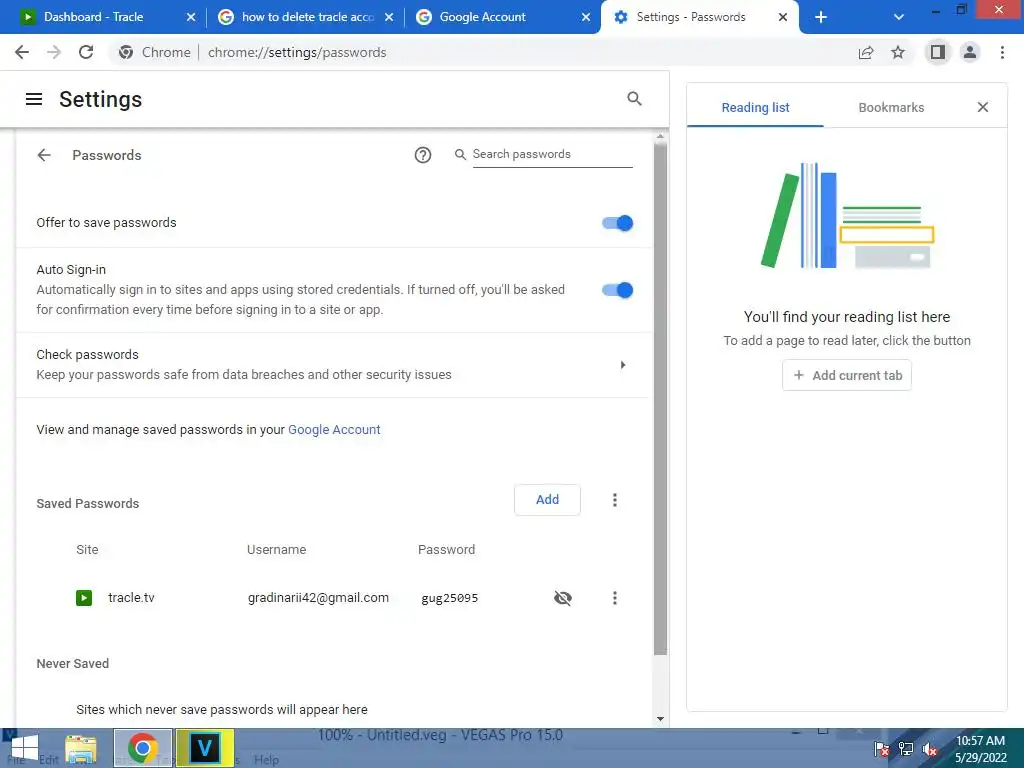The width and height of the screenshot is (1024, 768).
Task: Click Add saved password button
Action: (547, 500)
